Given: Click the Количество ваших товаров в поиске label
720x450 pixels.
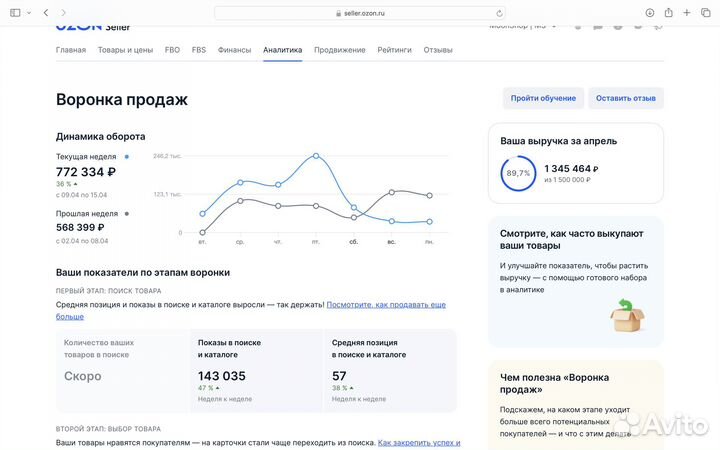Looking at the screenshot, I should click(99, 349).
